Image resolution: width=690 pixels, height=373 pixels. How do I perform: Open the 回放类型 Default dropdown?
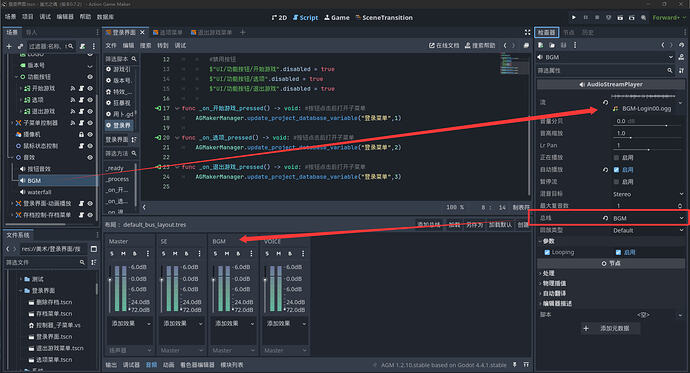coord(648,230)
